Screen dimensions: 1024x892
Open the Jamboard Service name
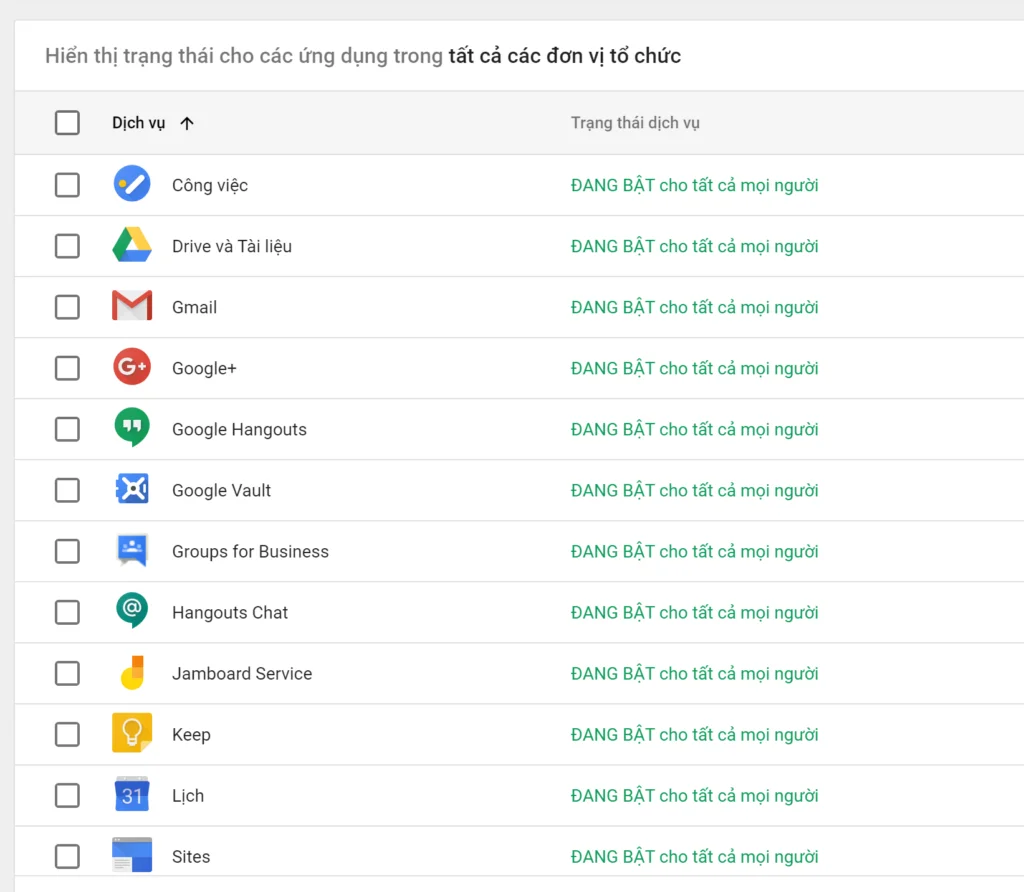(x=242, y=673)
